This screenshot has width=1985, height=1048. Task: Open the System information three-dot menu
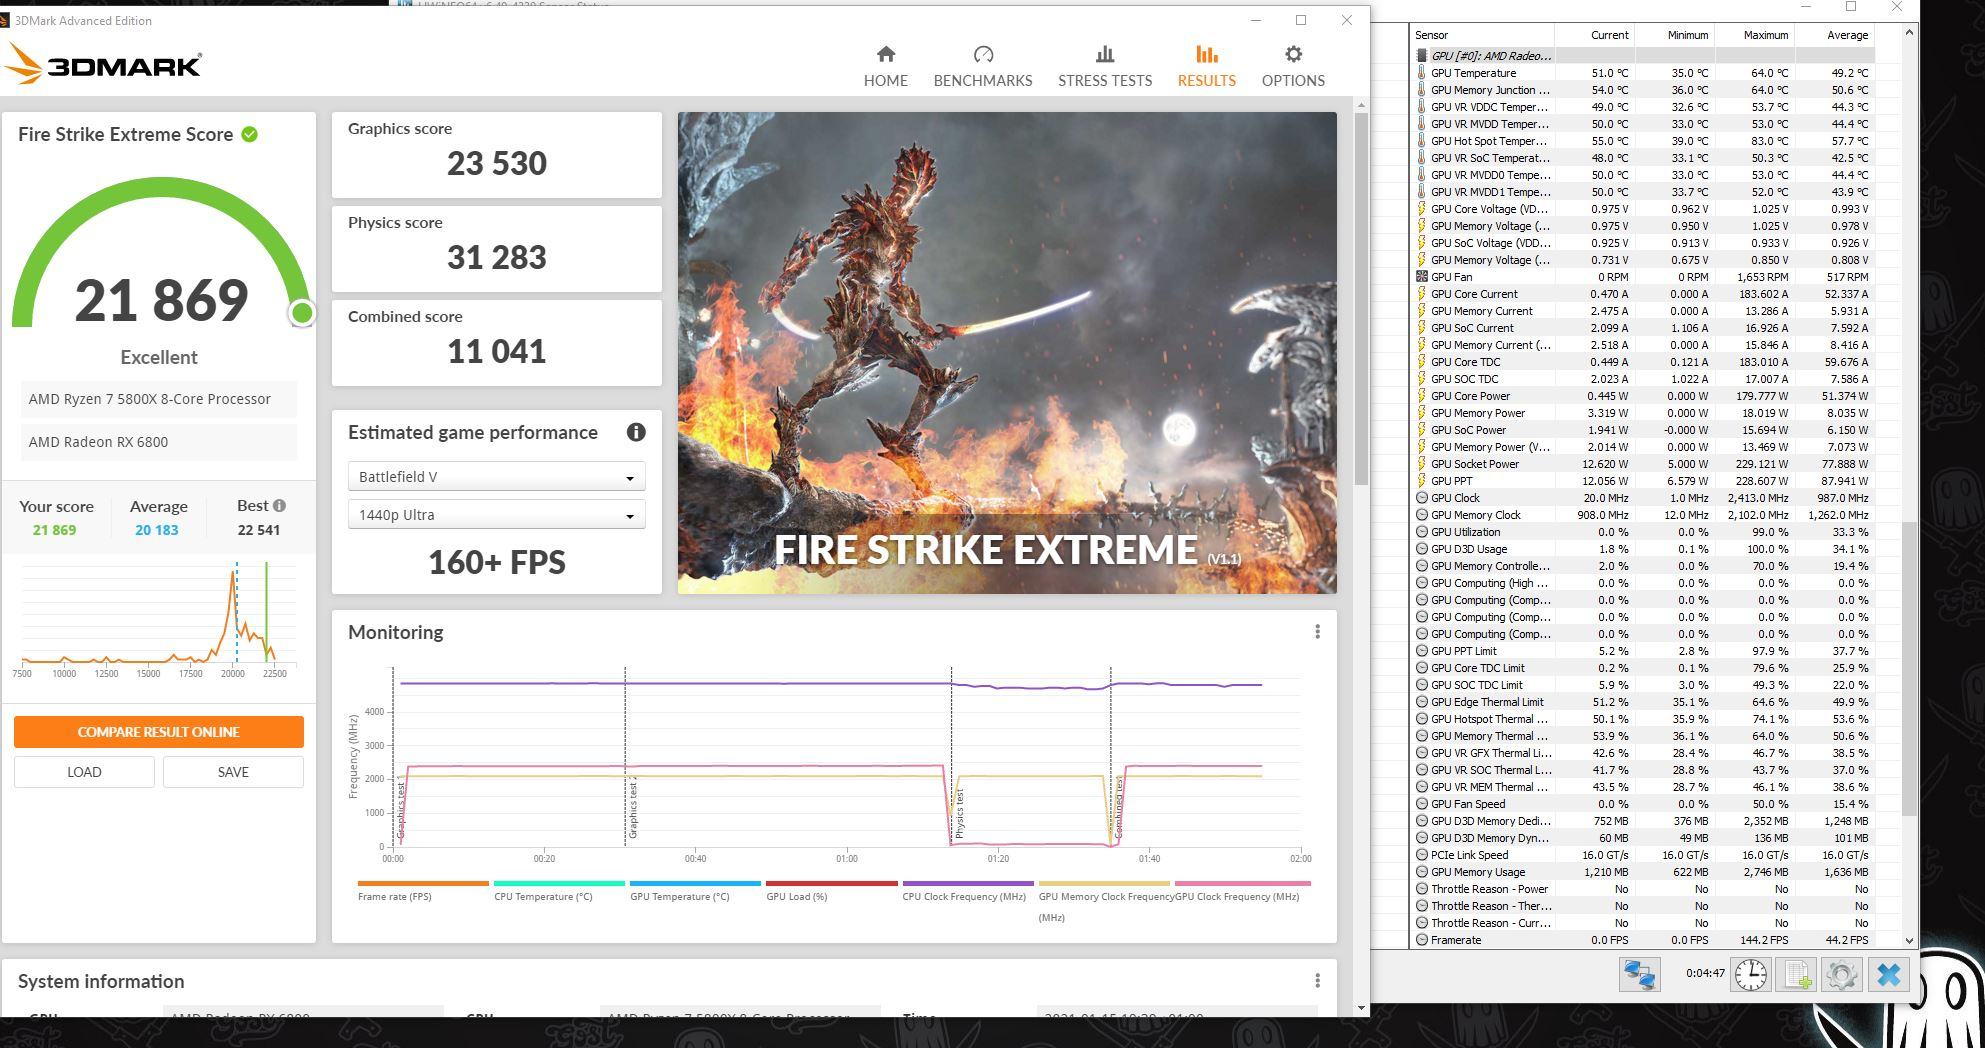(x=1317, y=981)
